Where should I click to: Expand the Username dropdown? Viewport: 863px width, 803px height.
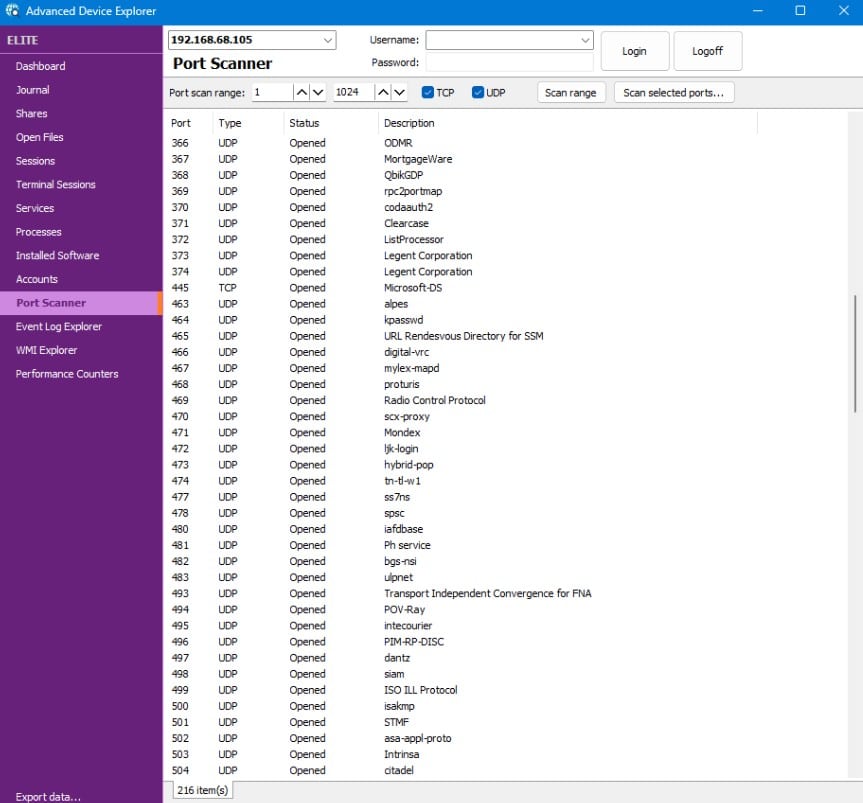[x=585, y=40]
